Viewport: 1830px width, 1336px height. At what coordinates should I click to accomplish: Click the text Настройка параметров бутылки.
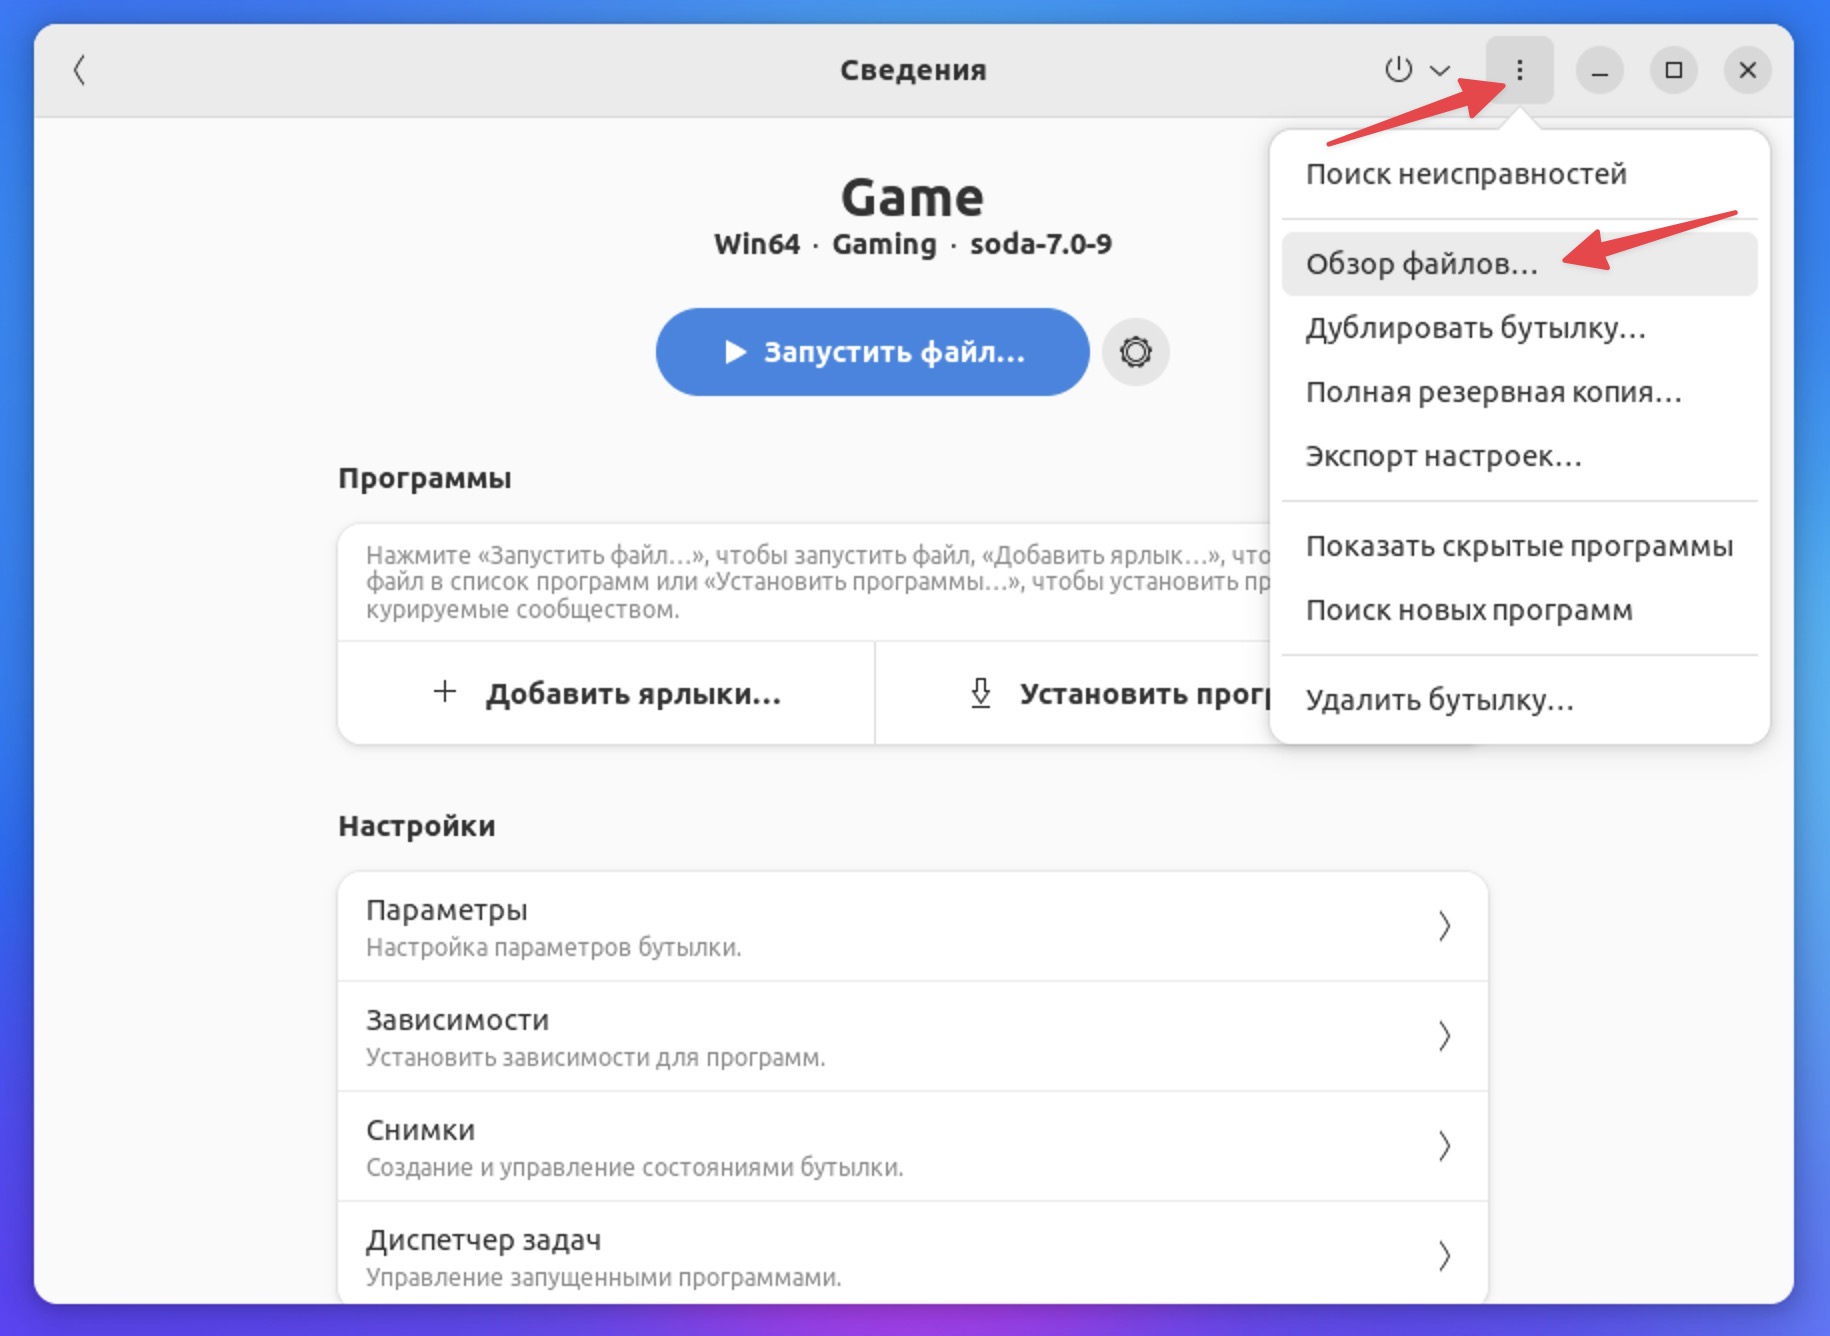tap(554, 947)
